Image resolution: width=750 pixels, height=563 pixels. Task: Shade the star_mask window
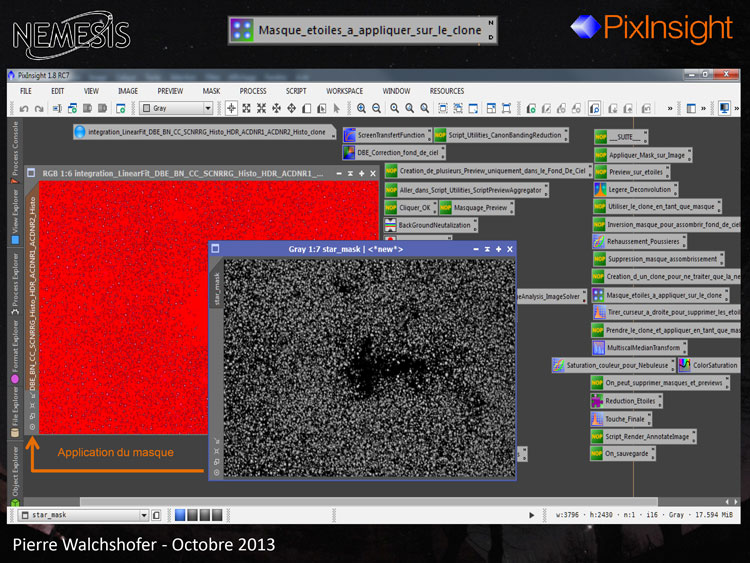point(487,249)
